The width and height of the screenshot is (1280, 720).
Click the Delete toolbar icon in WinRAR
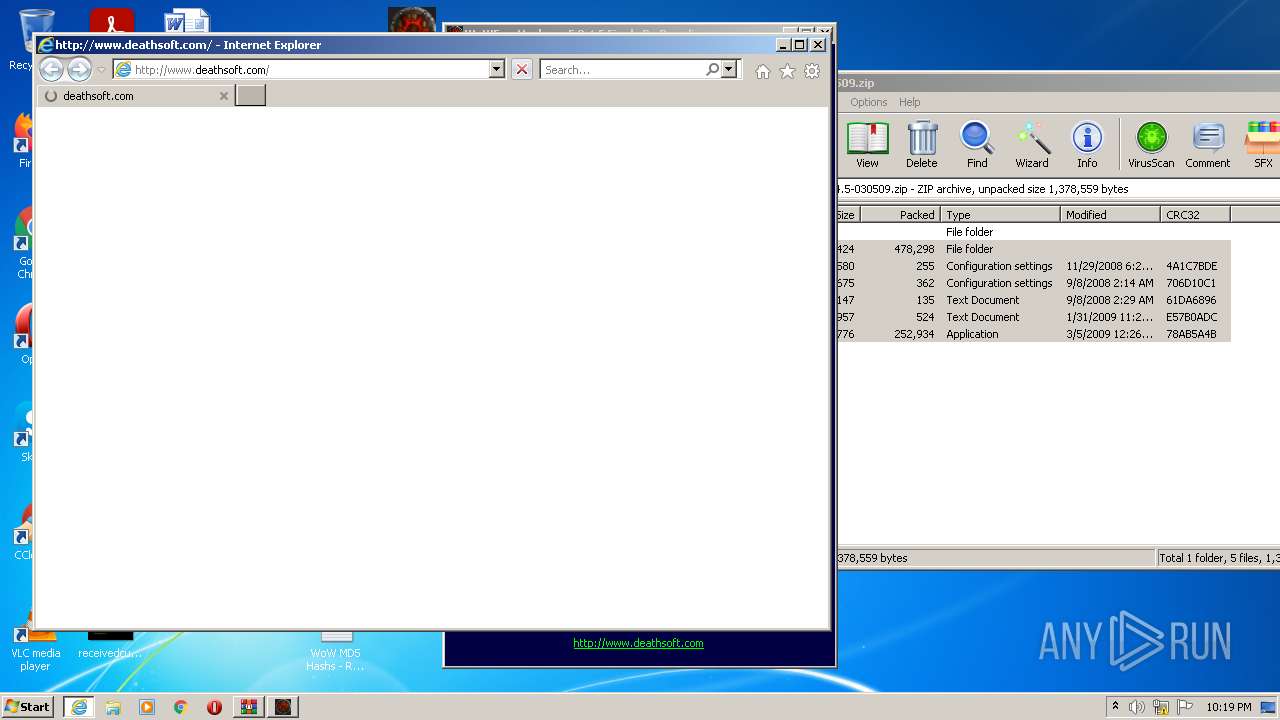[922, 145]
